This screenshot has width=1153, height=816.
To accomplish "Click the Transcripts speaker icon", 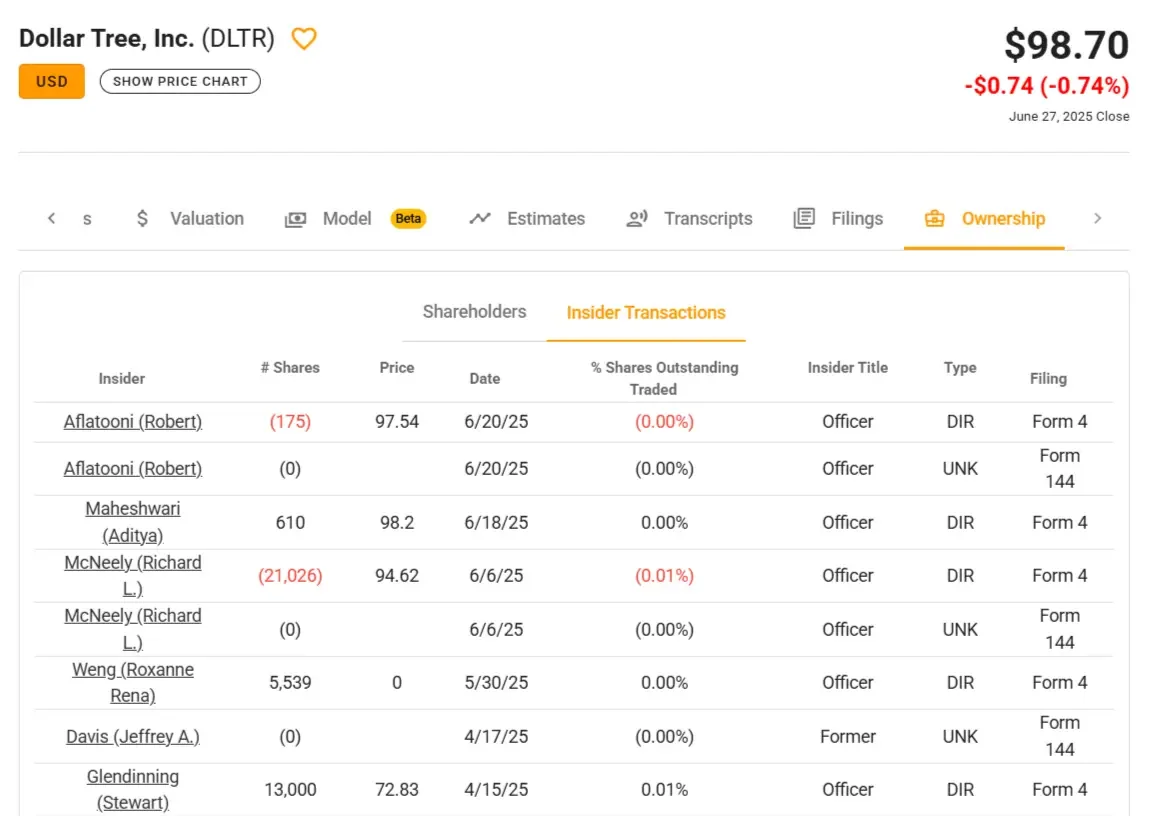I will click(x=637, y=218).
